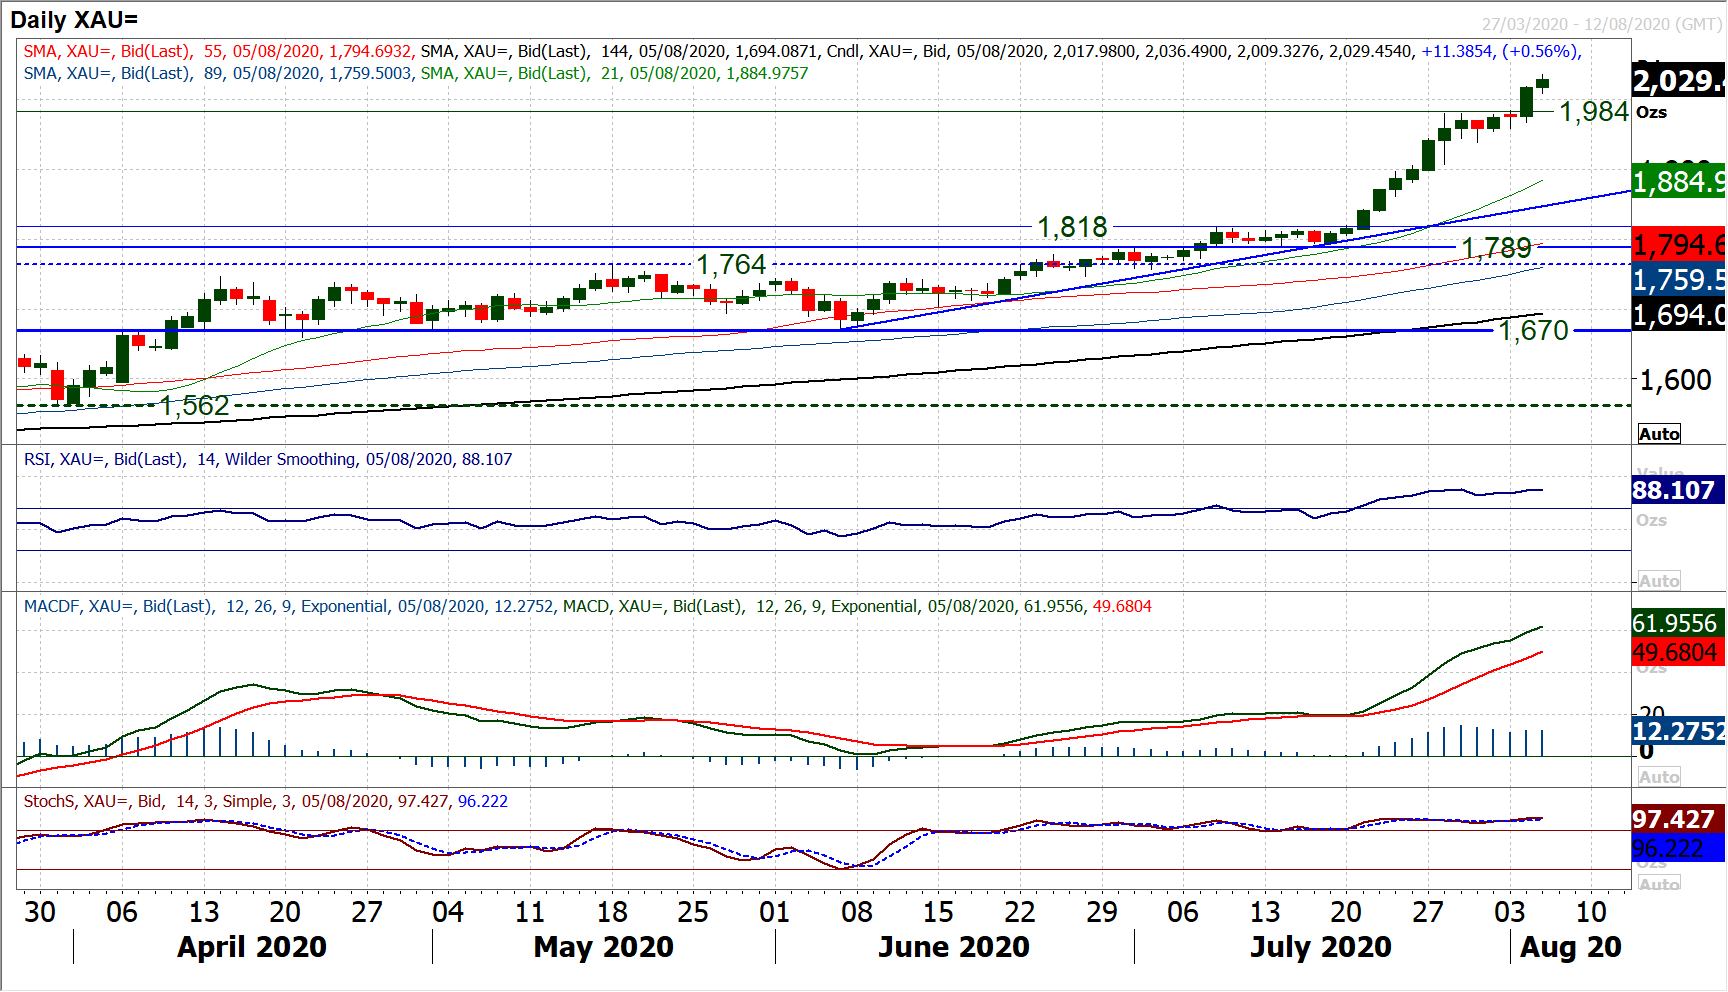1728x992 pixels.
Task: Click the 1,818 resistance level label
Action: pyautogui.click(x=1072, y=228)
